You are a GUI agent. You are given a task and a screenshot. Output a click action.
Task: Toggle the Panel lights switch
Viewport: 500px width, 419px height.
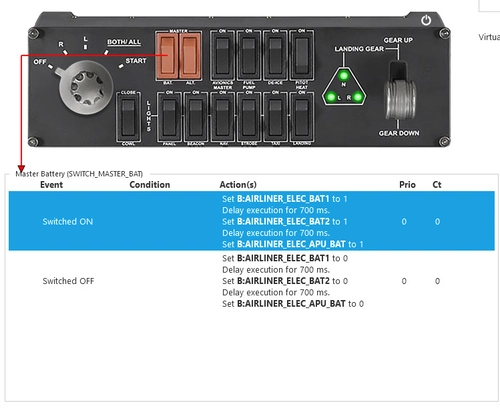[169, 117]
